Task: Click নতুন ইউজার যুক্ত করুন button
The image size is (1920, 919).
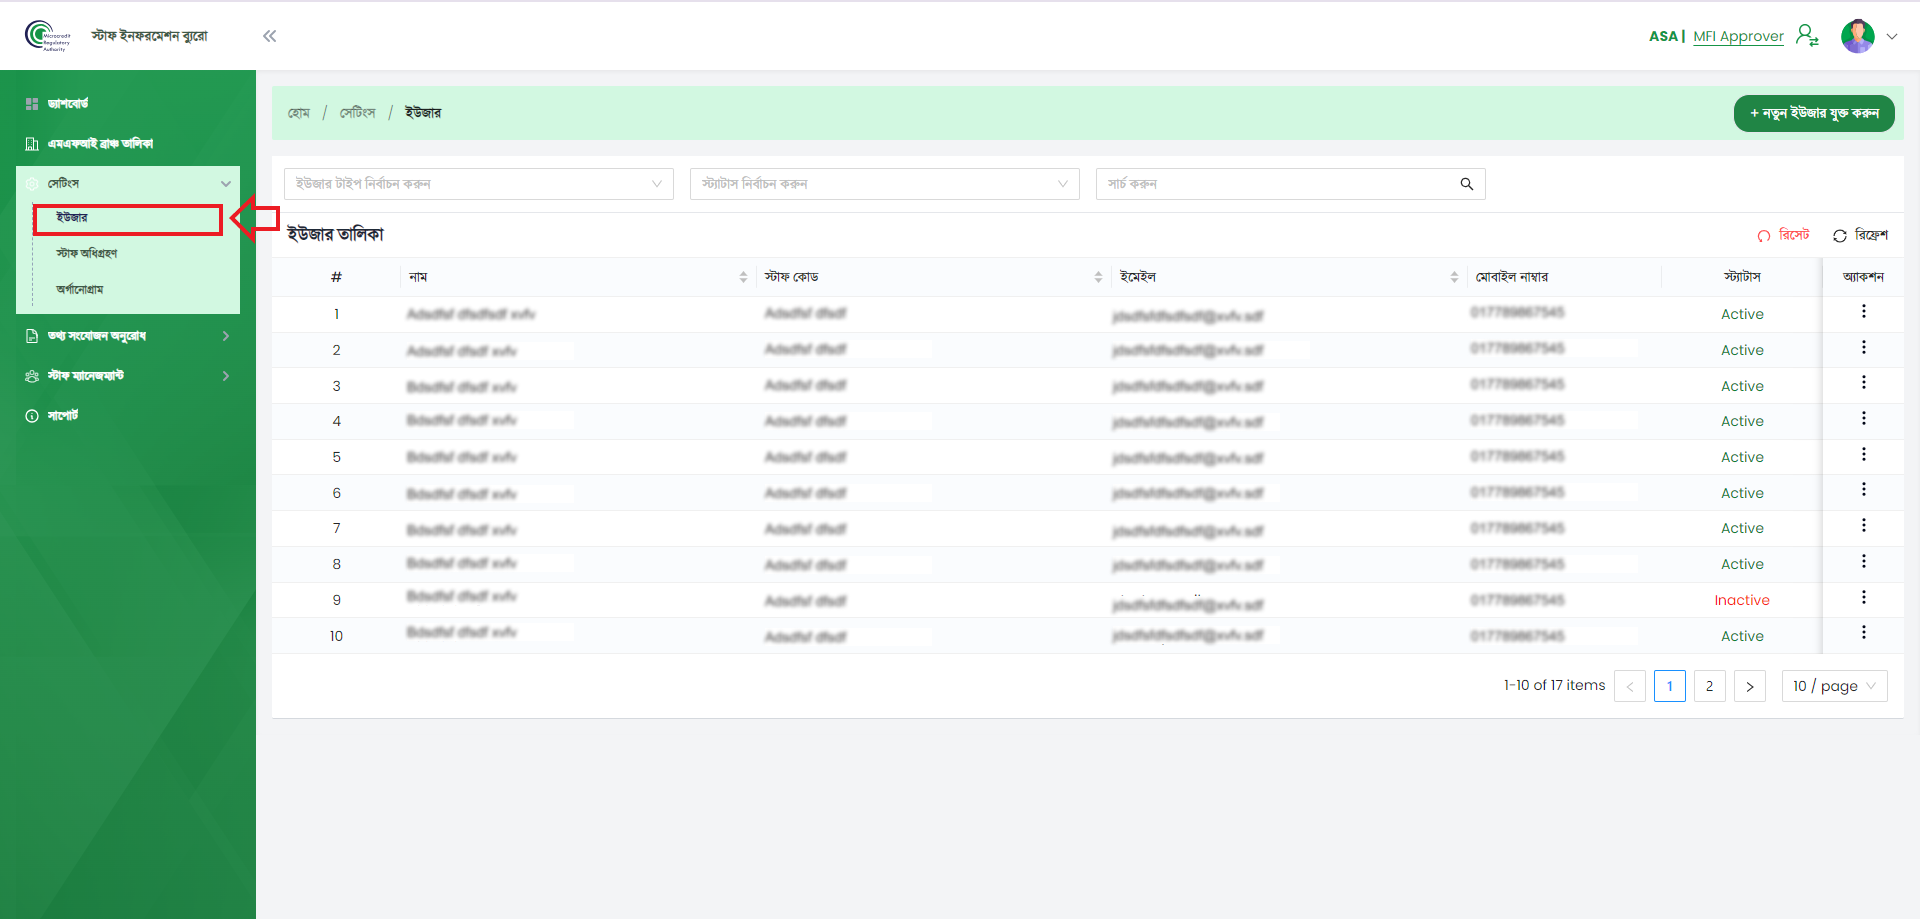Action: pos(1814,113)
